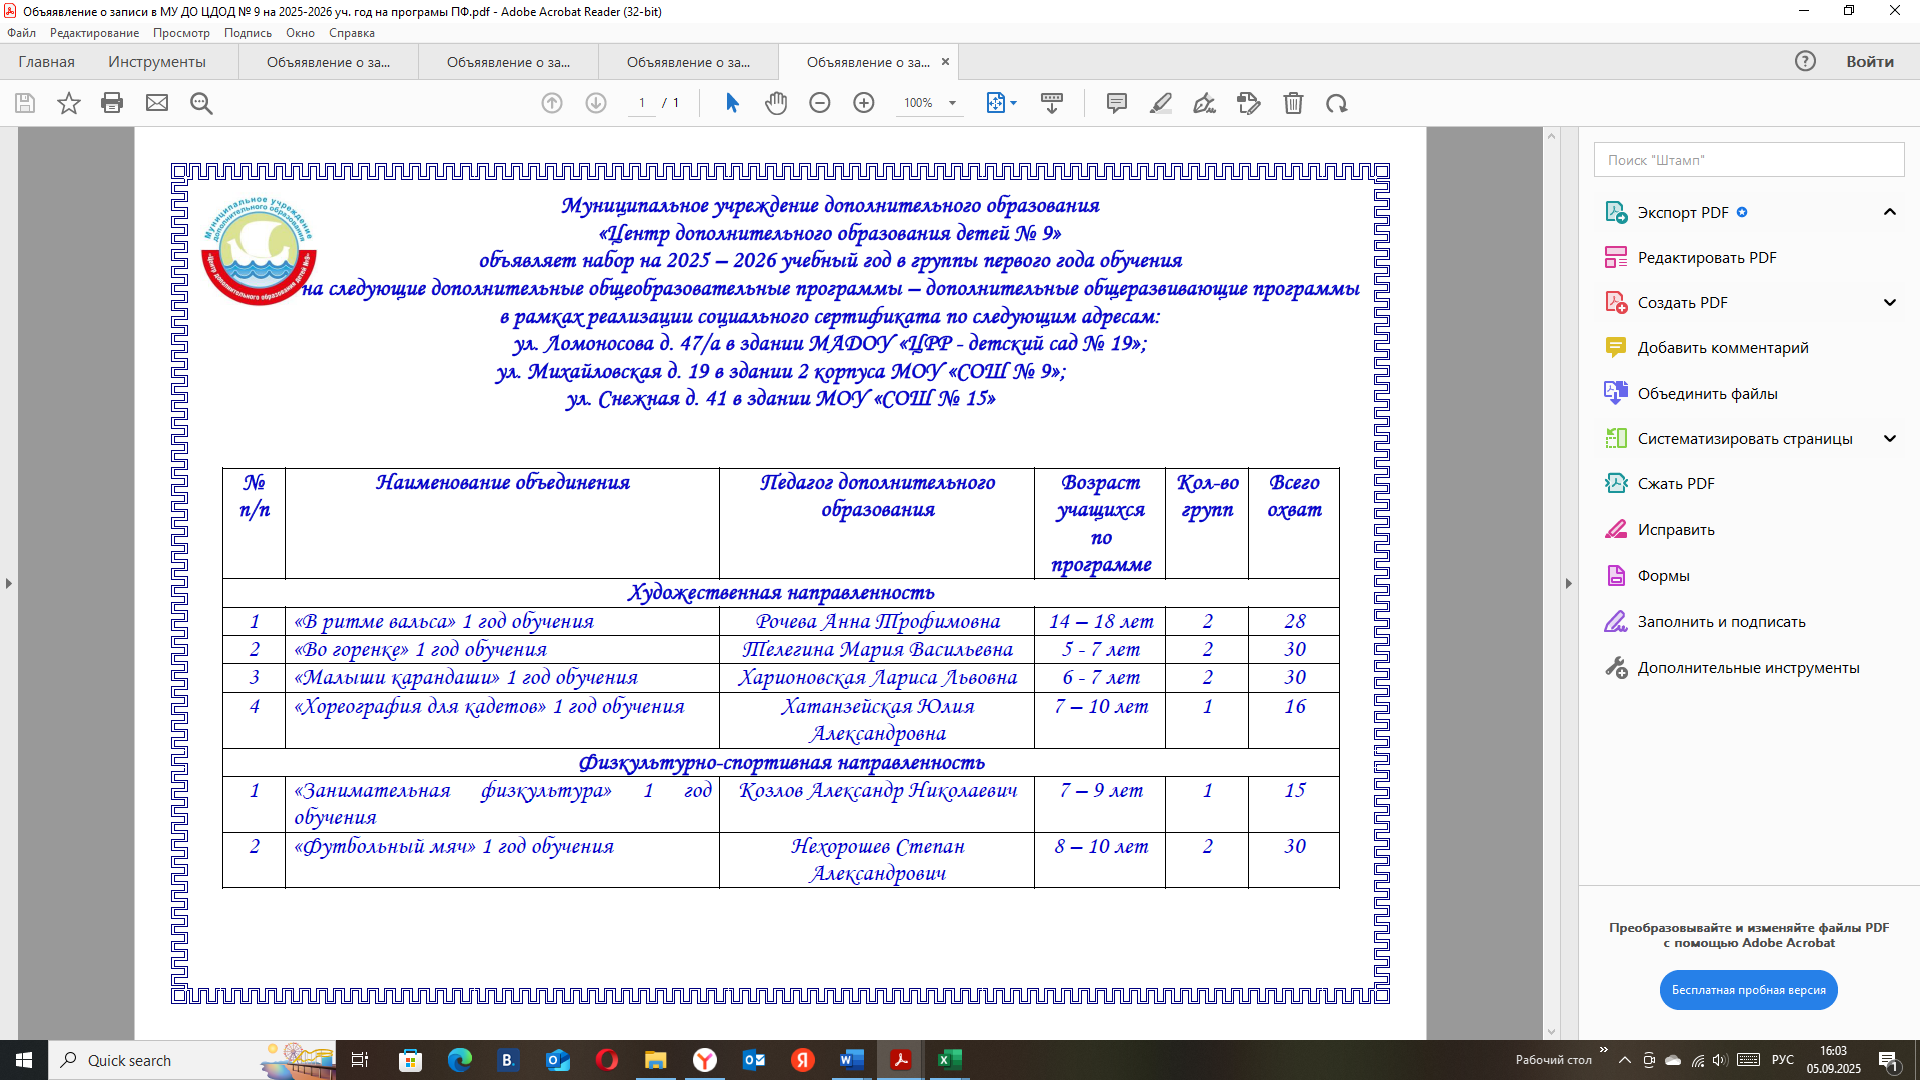Image resolution: width=1920 pixels, height=1080 pixels.
Task: Add the bookmark star icon
Action: (68, 103)
